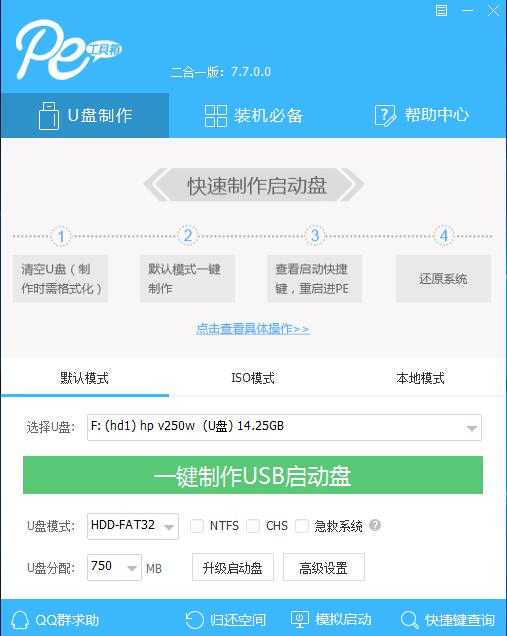The width and height of the screenshot is (507, 636).
Task: Switch to the ISO模式 tab
Action: (253, 378)
